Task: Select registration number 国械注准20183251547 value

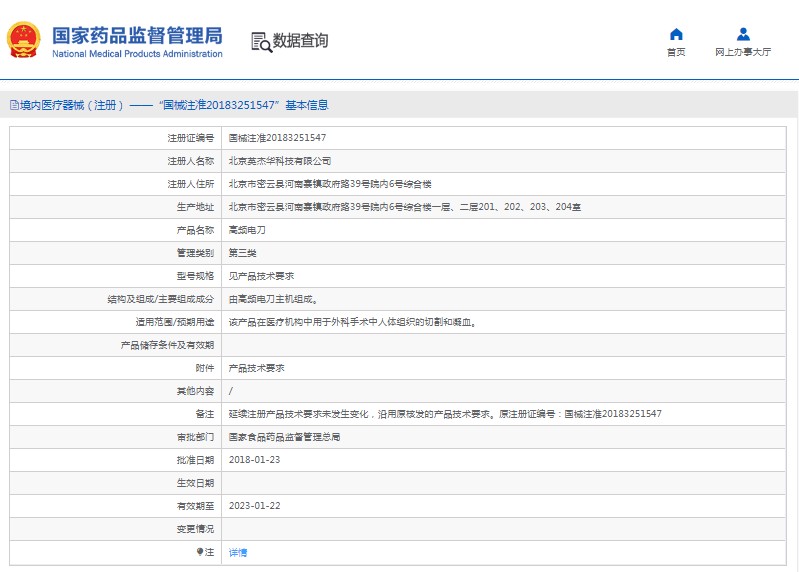Action: click(277, 138)
